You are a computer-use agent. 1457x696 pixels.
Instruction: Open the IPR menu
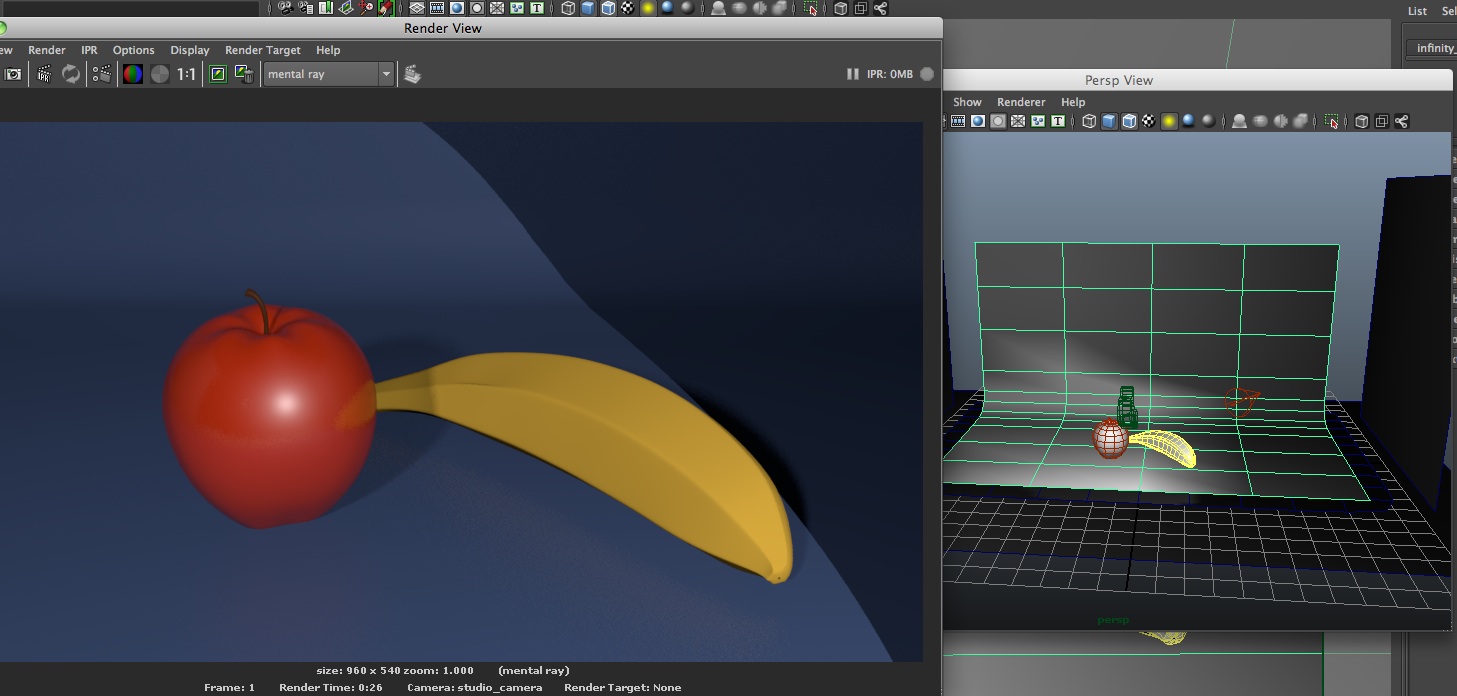tap(89, 50)
